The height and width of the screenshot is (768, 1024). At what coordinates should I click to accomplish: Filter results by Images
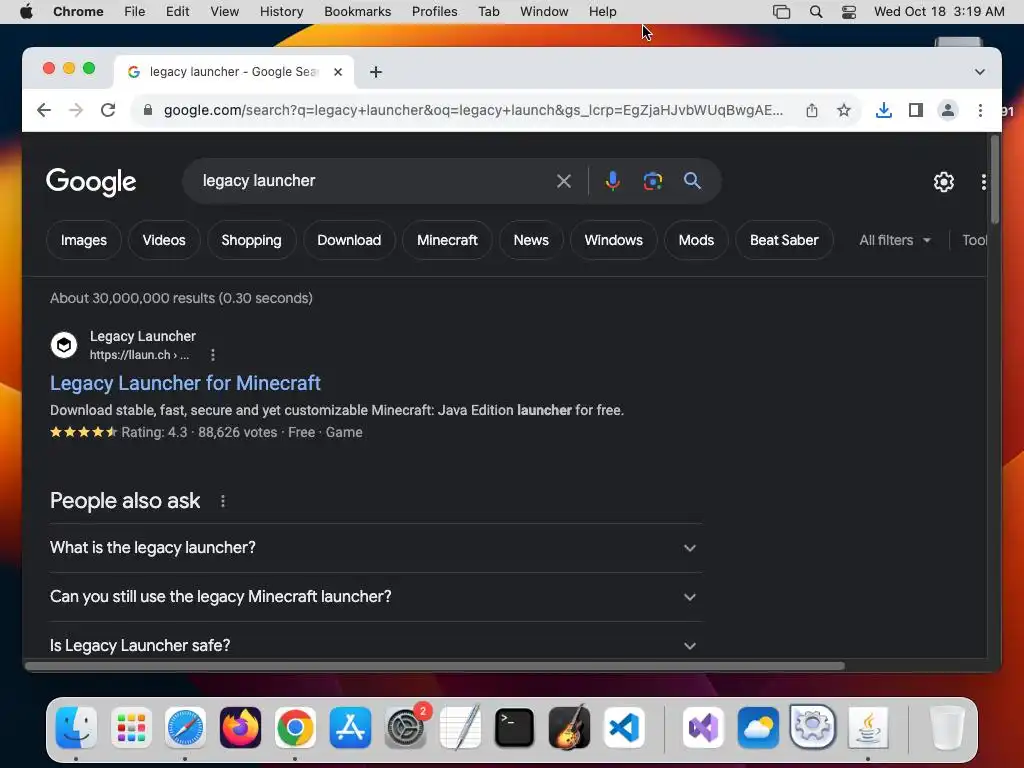84,240
